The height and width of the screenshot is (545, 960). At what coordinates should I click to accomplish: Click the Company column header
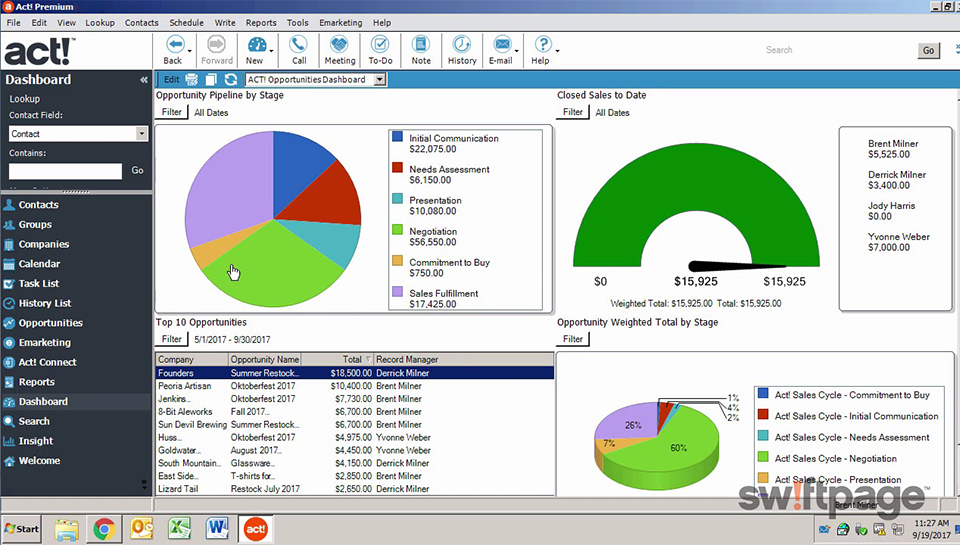192,359
